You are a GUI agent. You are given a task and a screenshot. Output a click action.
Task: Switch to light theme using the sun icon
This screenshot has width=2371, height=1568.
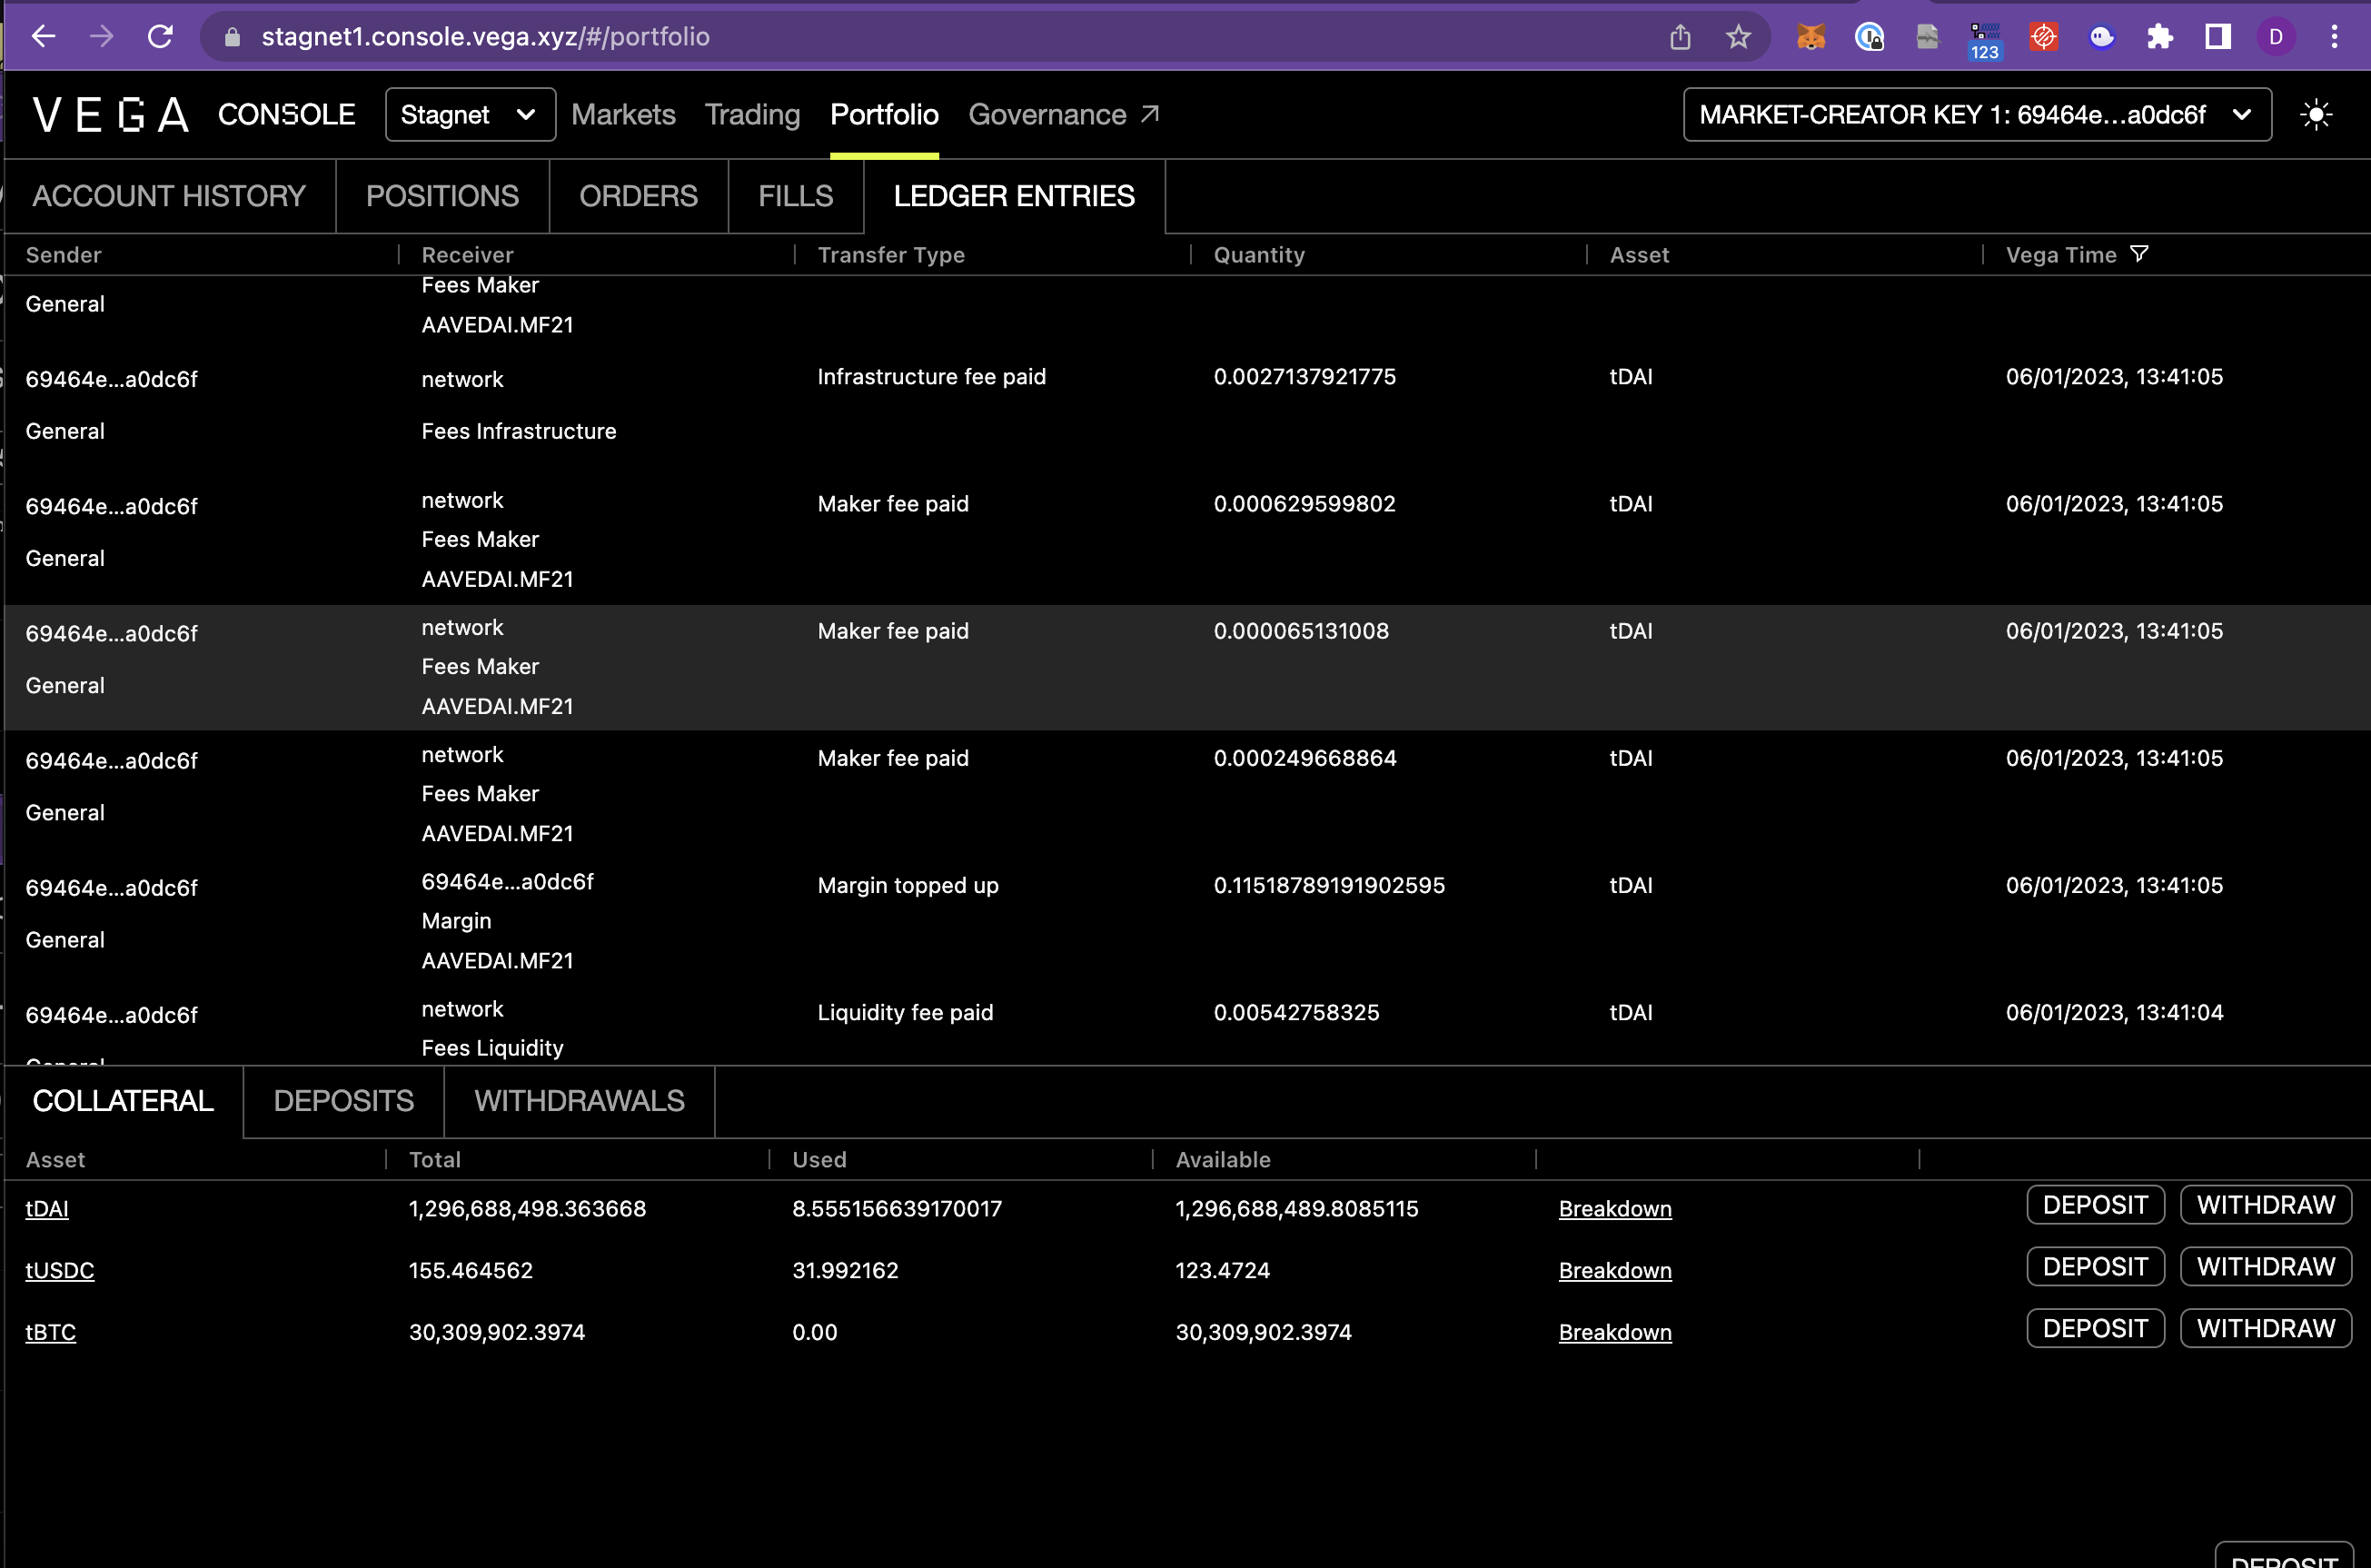tap(2318, 114)
